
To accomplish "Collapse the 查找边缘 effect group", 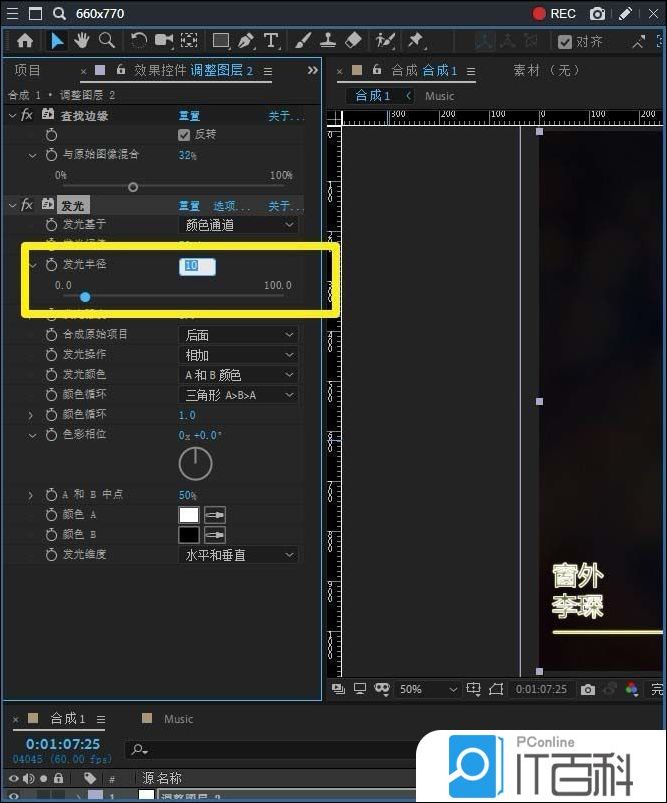I will [x=12, y=116].
